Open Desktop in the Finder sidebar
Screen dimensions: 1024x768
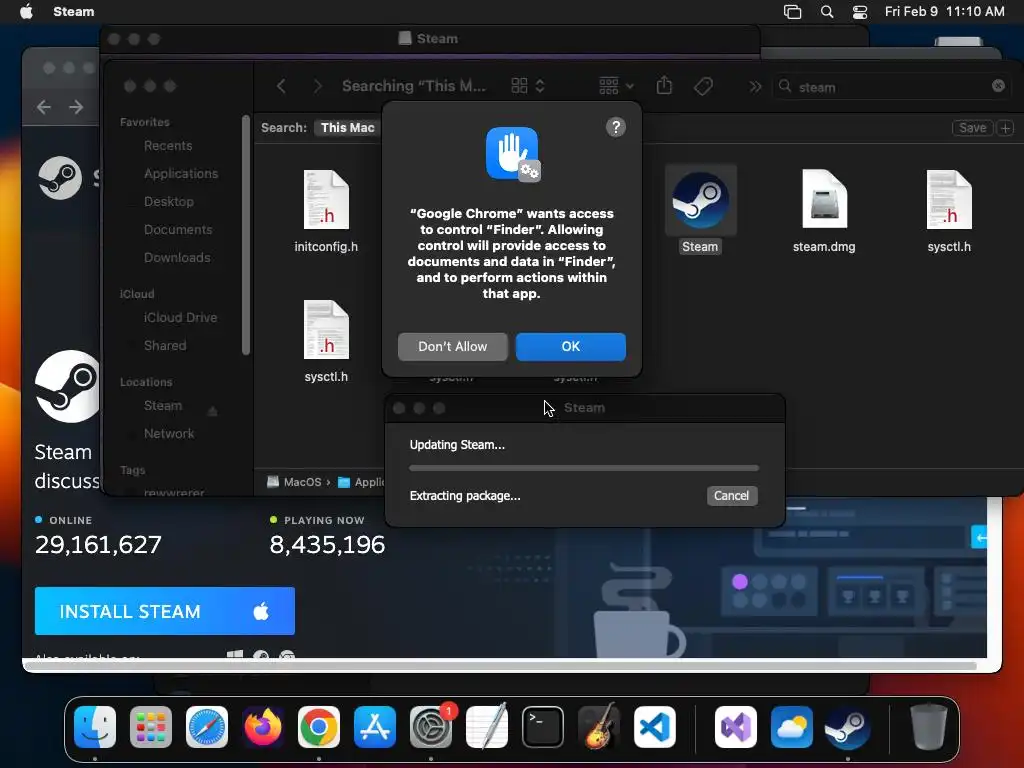[168, 202]
